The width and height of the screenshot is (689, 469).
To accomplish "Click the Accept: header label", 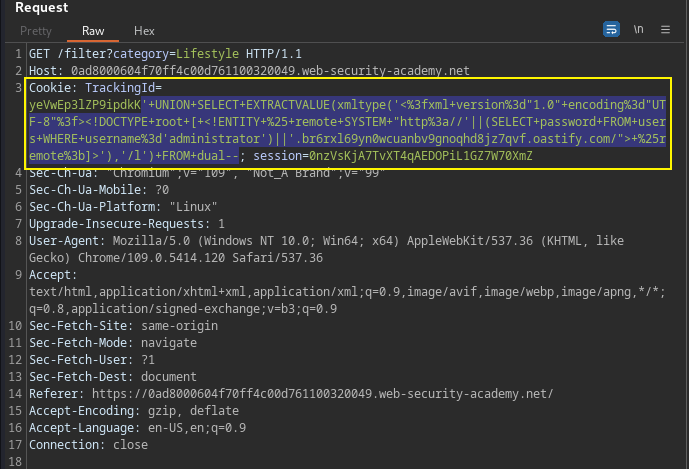I will tap(53, 275).
